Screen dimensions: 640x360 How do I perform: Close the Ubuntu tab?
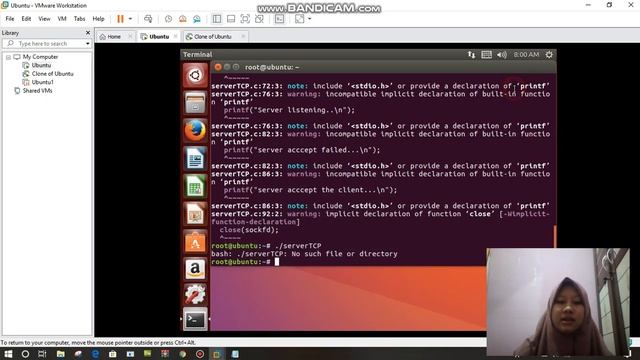176,37
